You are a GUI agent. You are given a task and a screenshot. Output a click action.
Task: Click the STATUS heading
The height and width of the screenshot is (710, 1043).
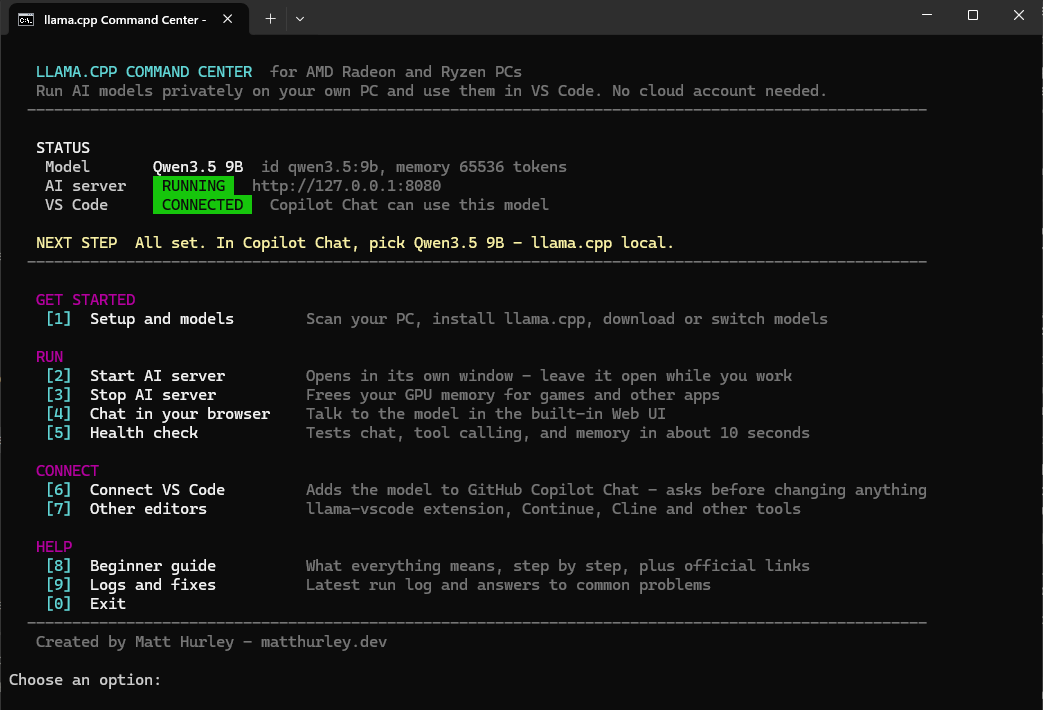[63, 148]
